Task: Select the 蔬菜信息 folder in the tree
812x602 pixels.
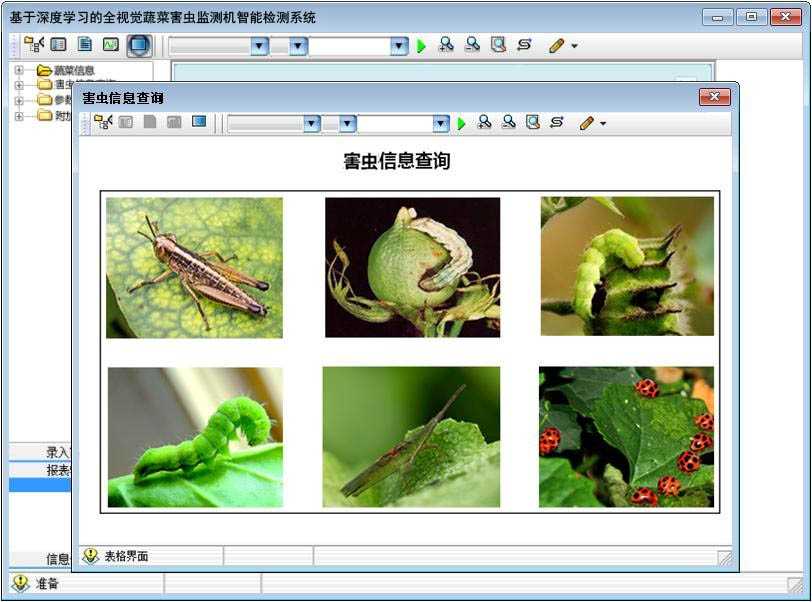Action: pyautogui.click(x=74, y=70)
